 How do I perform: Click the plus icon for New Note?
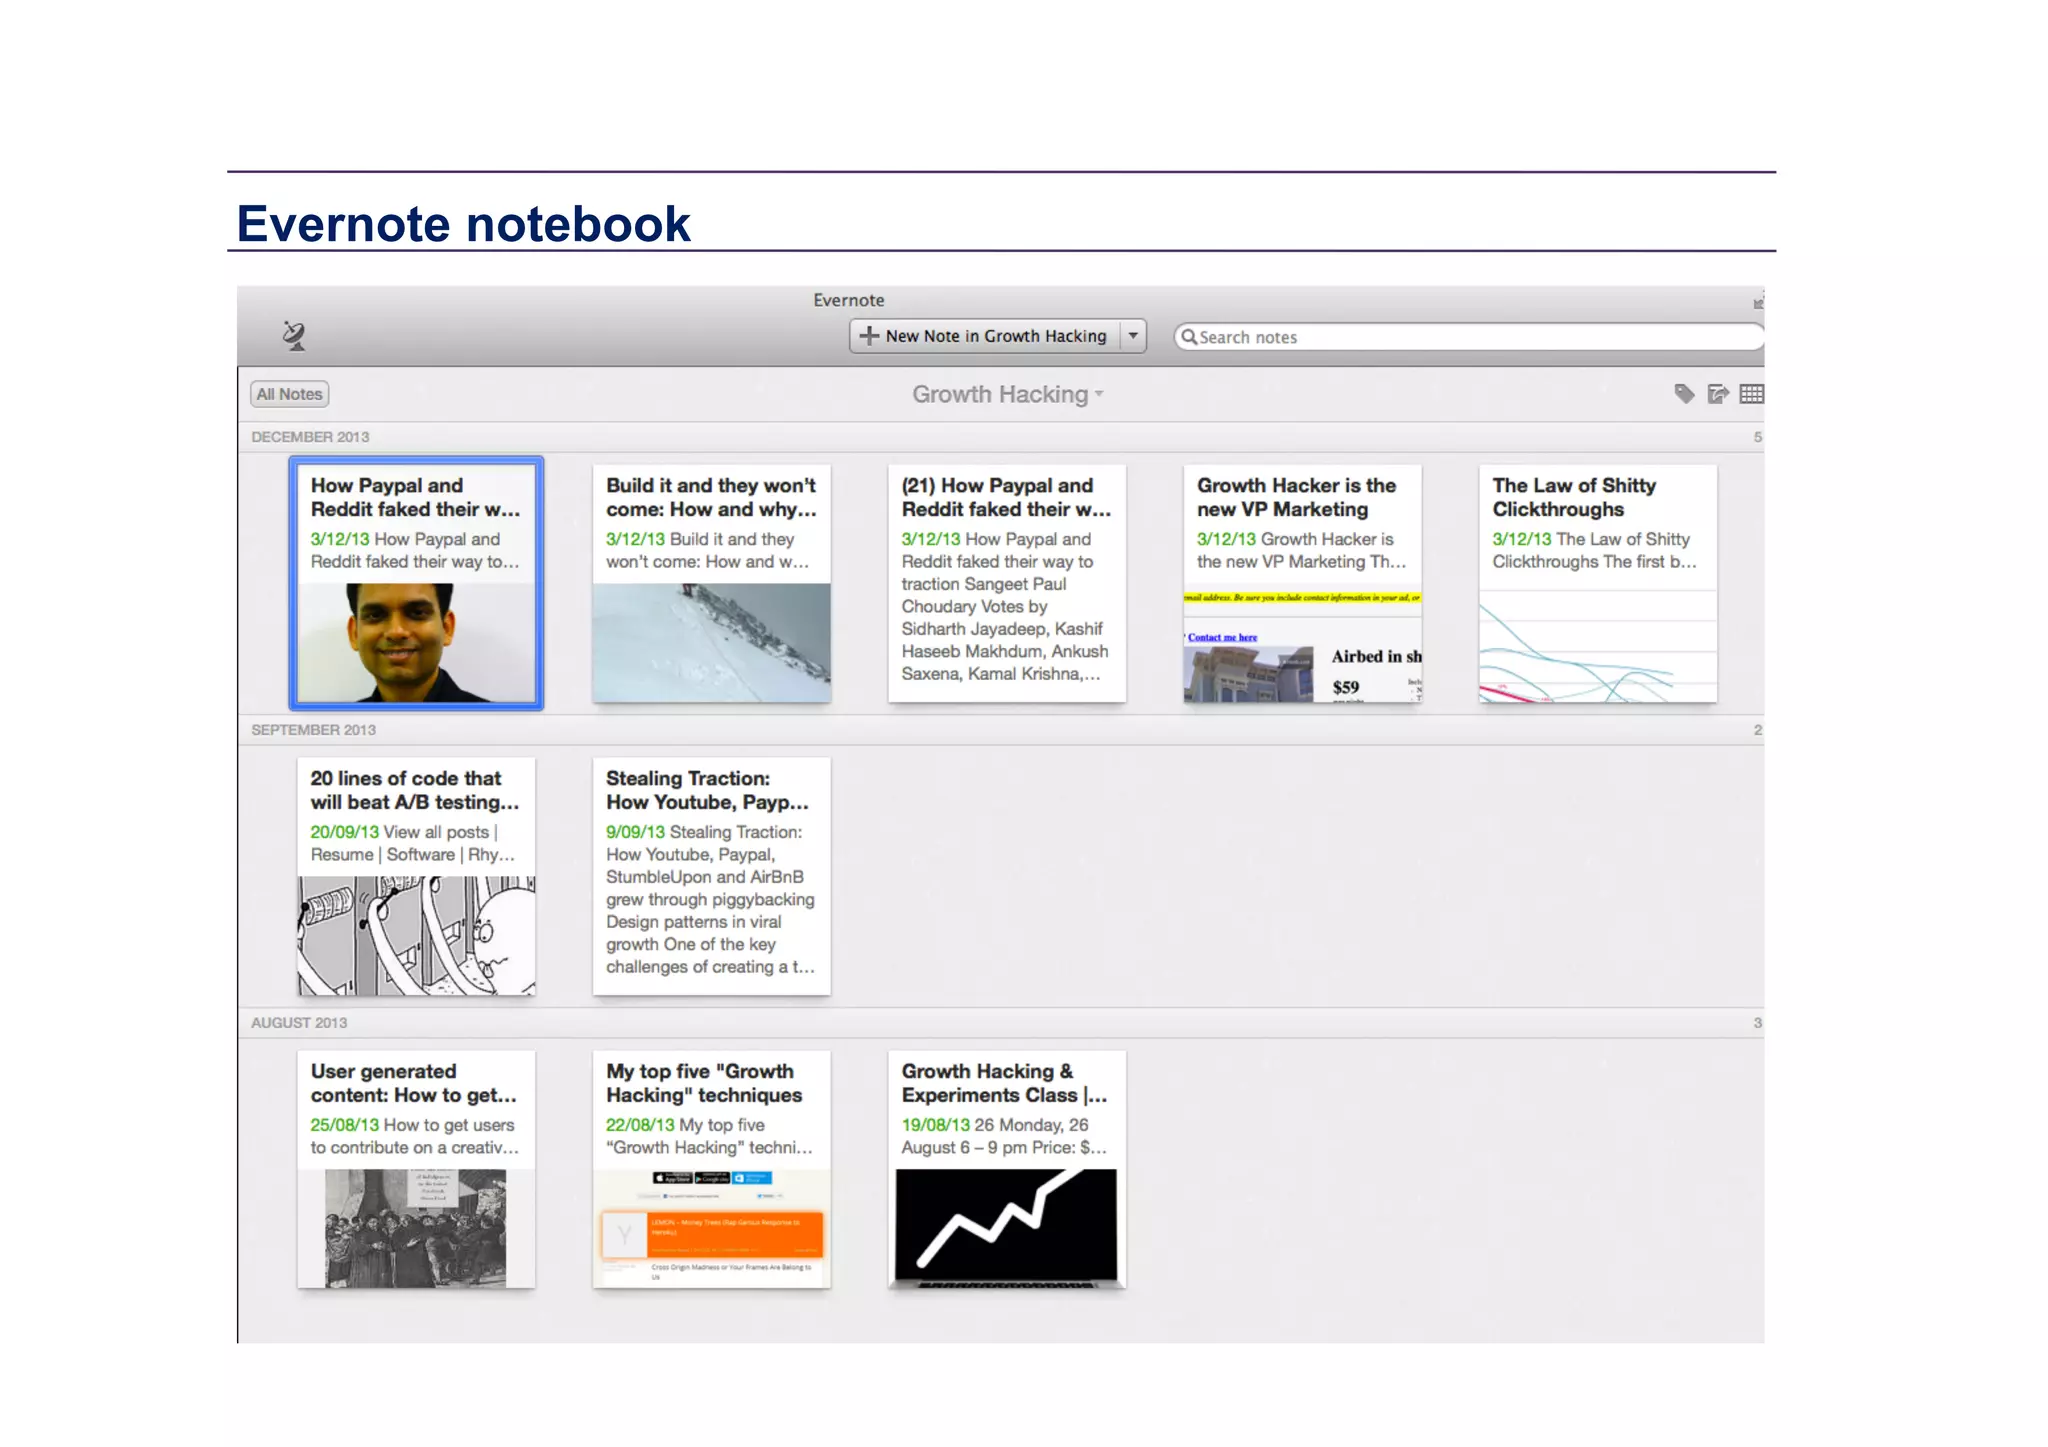point(869,336)
